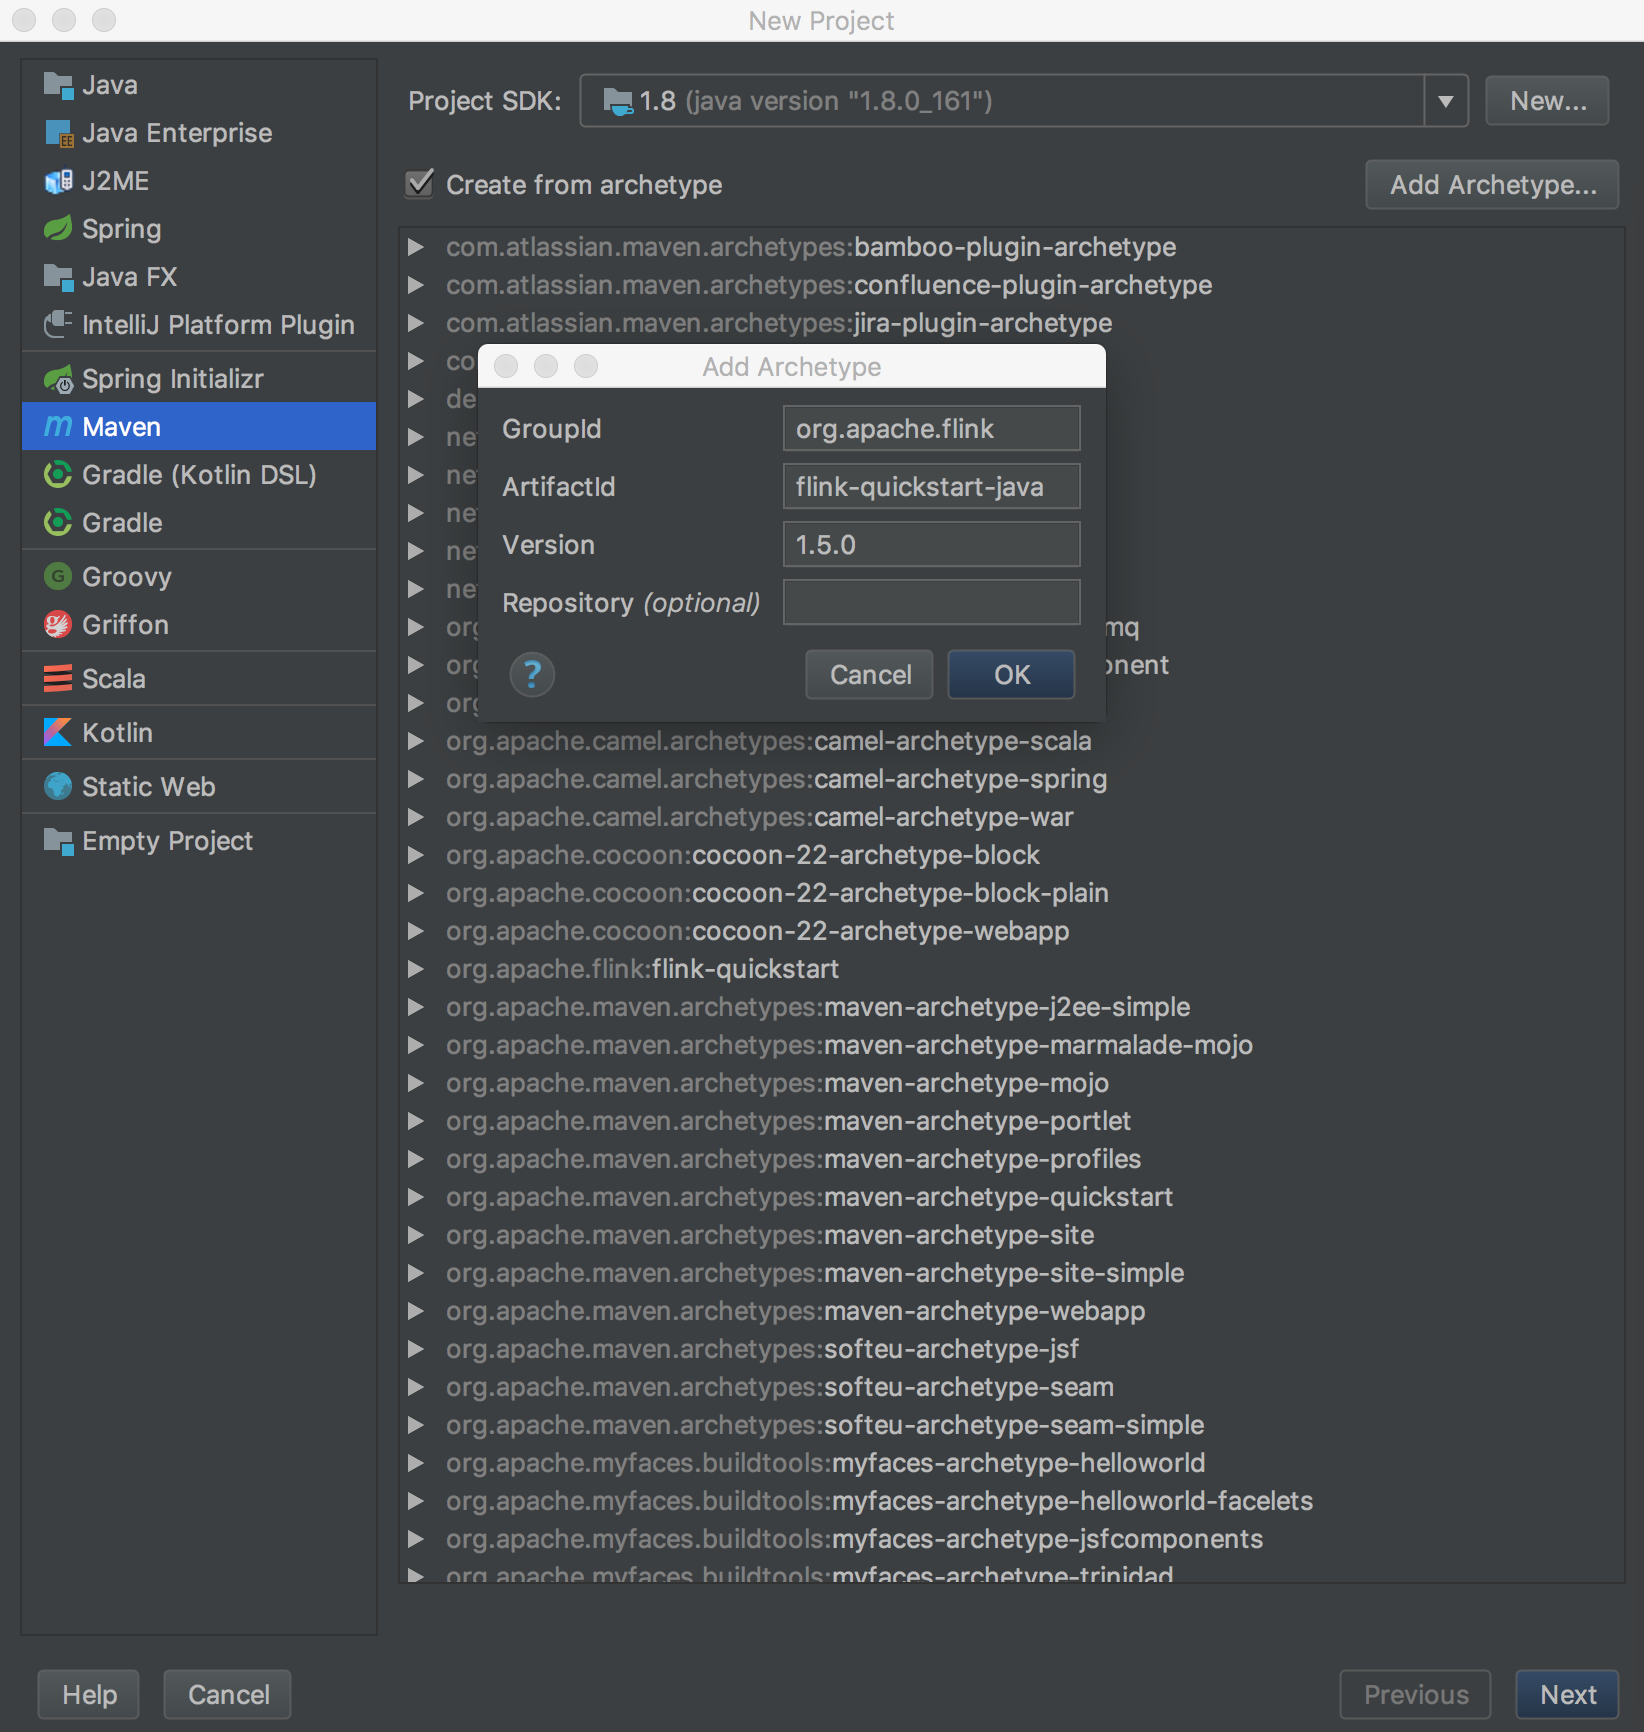Pick the Griffon icon
The height and width of the screenshot is (1732, 1644).
(x=58, y=625)
